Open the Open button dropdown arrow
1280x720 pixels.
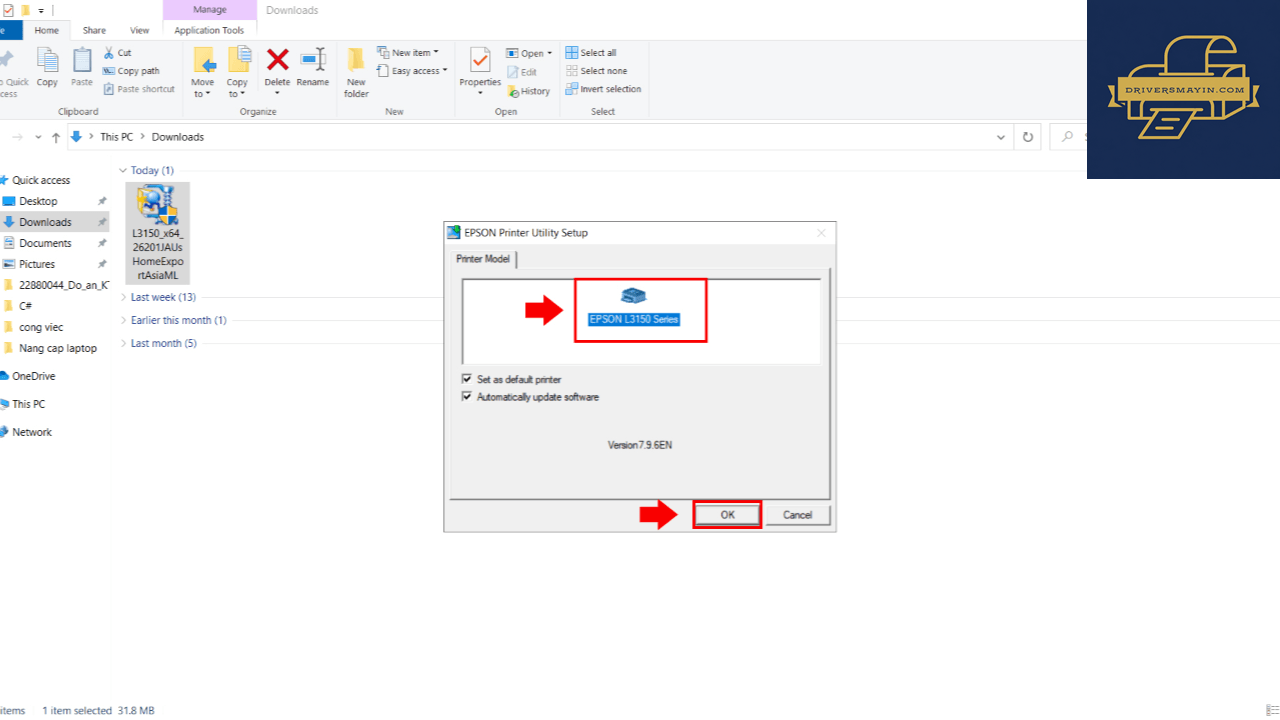click(x=549, y=54)
